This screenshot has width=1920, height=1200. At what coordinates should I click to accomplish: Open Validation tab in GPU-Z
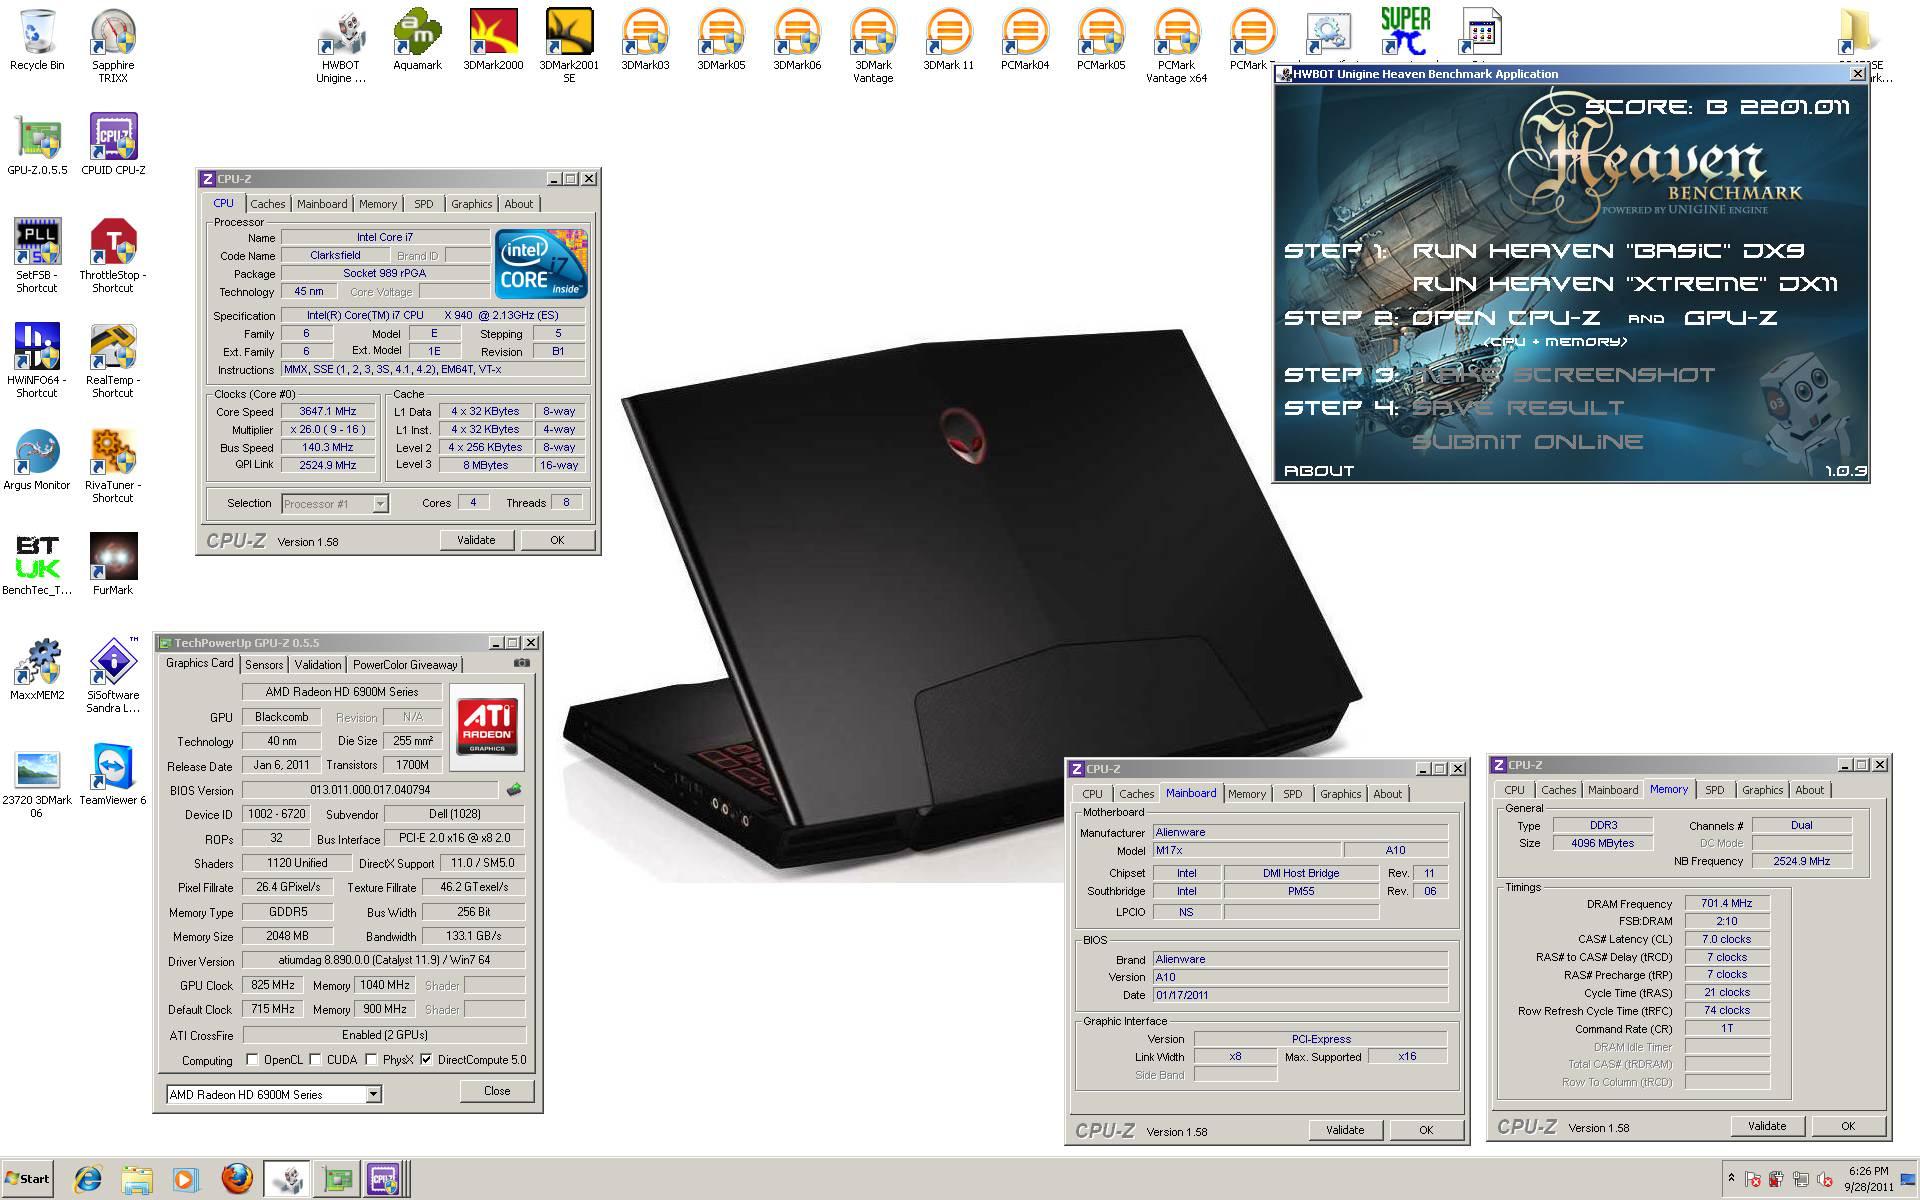[x=318, y=665]
